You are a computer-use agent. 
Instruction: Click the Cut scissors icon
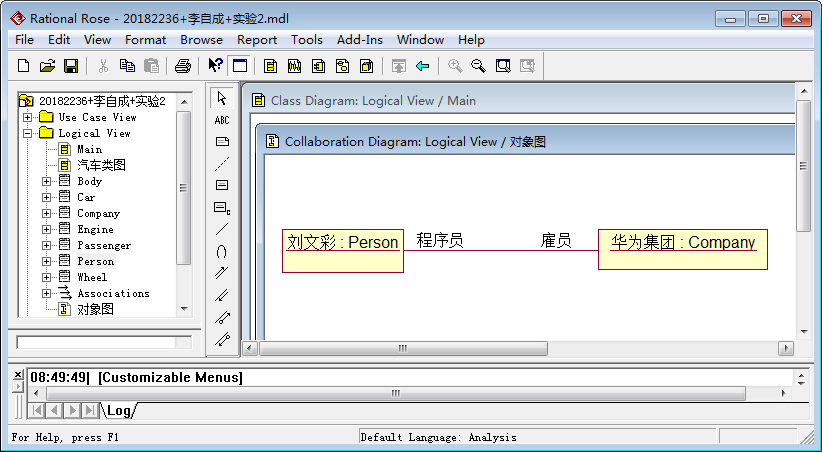click(103, 66)
